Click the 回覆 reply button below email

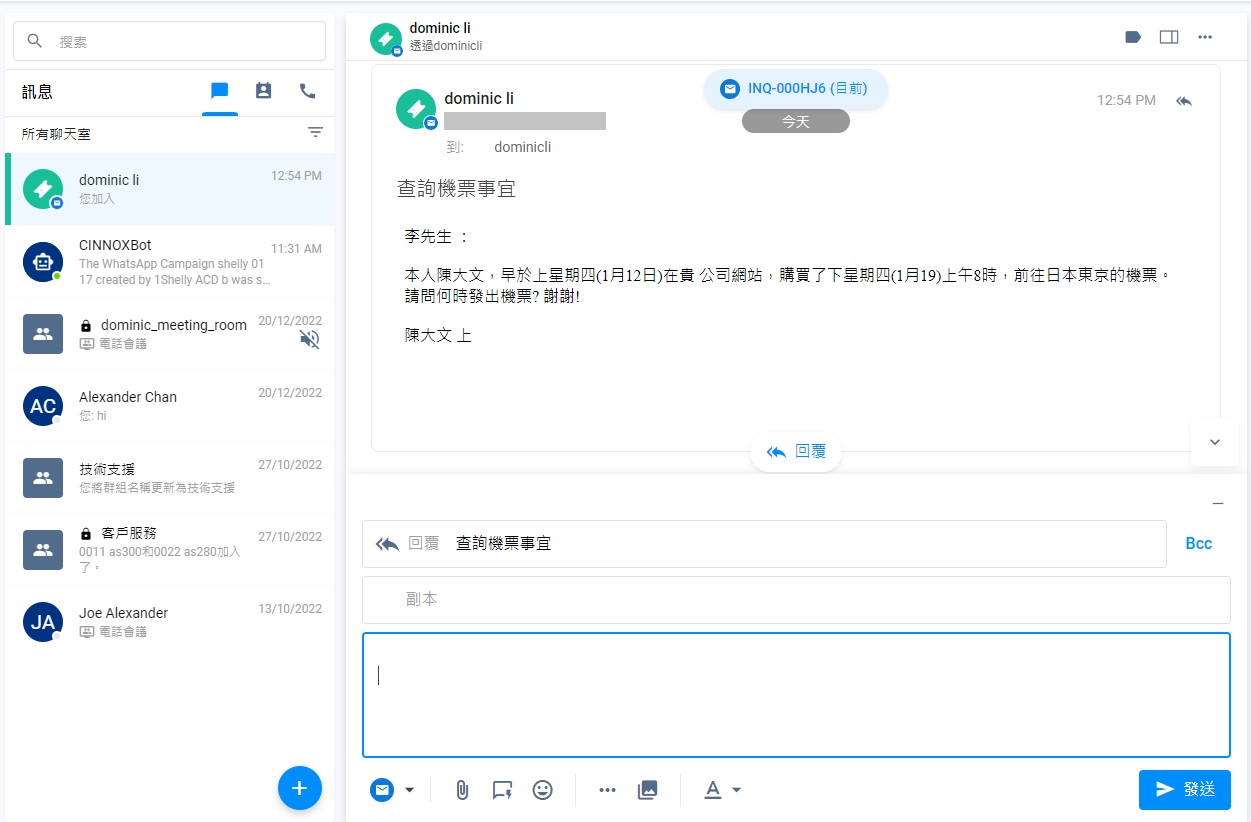796,452
